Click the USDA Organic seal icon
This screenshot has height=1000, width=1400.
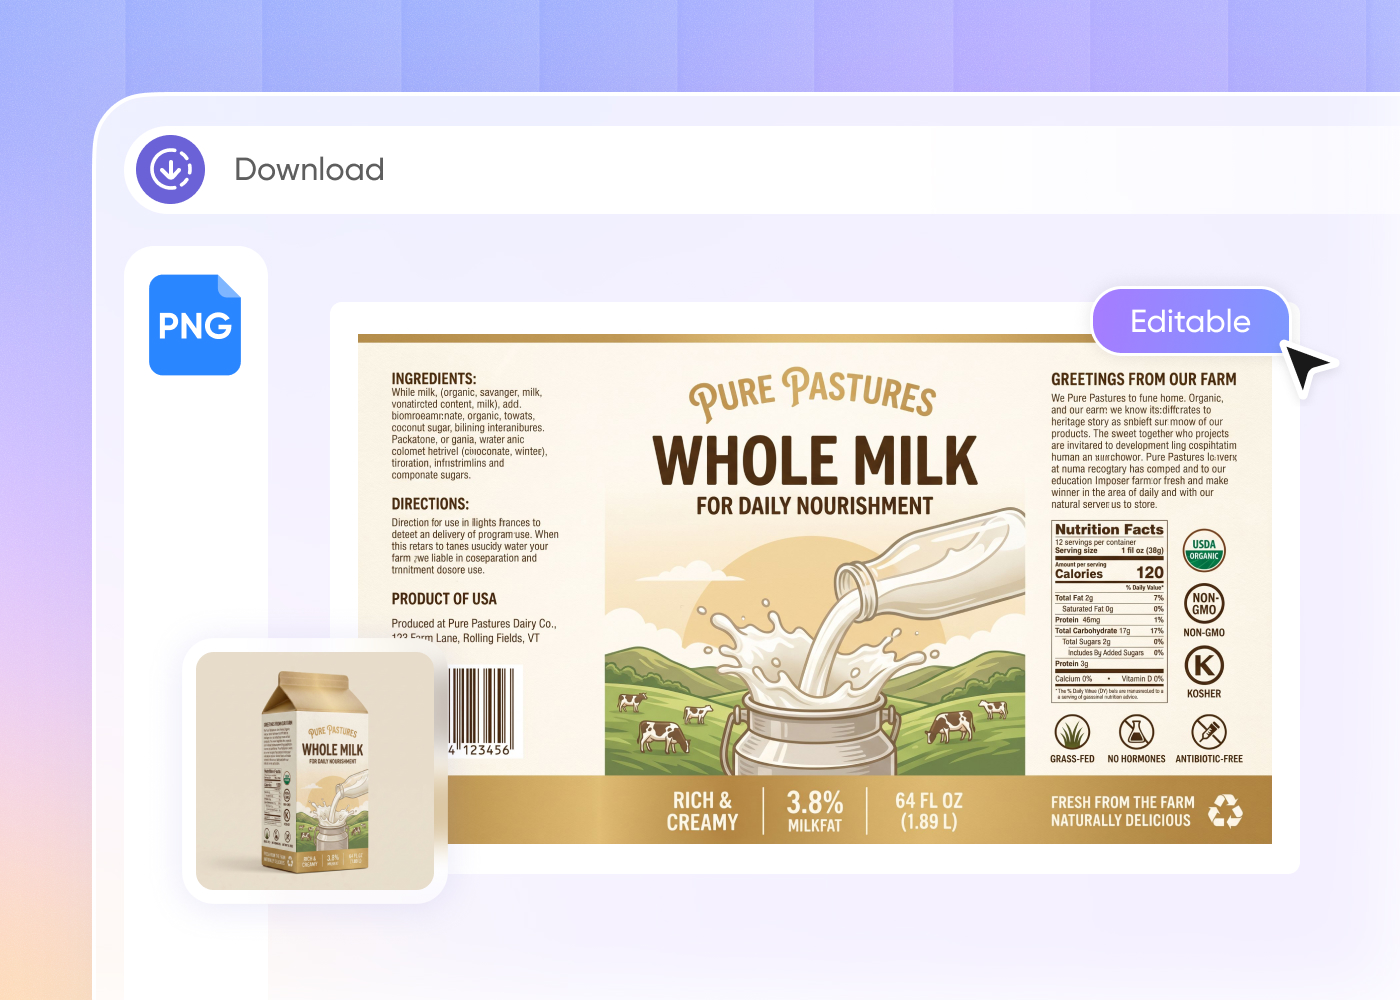tap(1204, 550)
